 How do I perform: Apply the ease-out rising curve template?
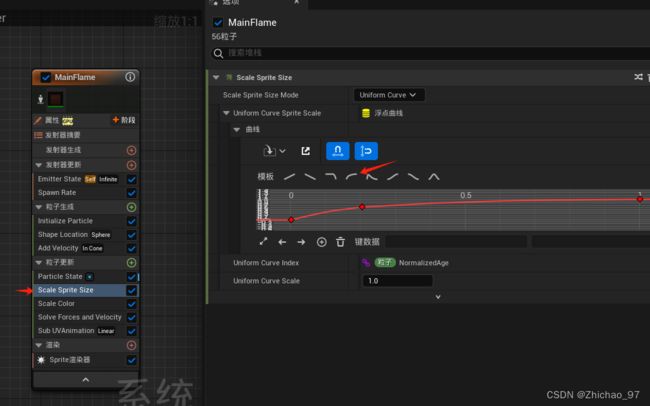click(x=352, y=177)
